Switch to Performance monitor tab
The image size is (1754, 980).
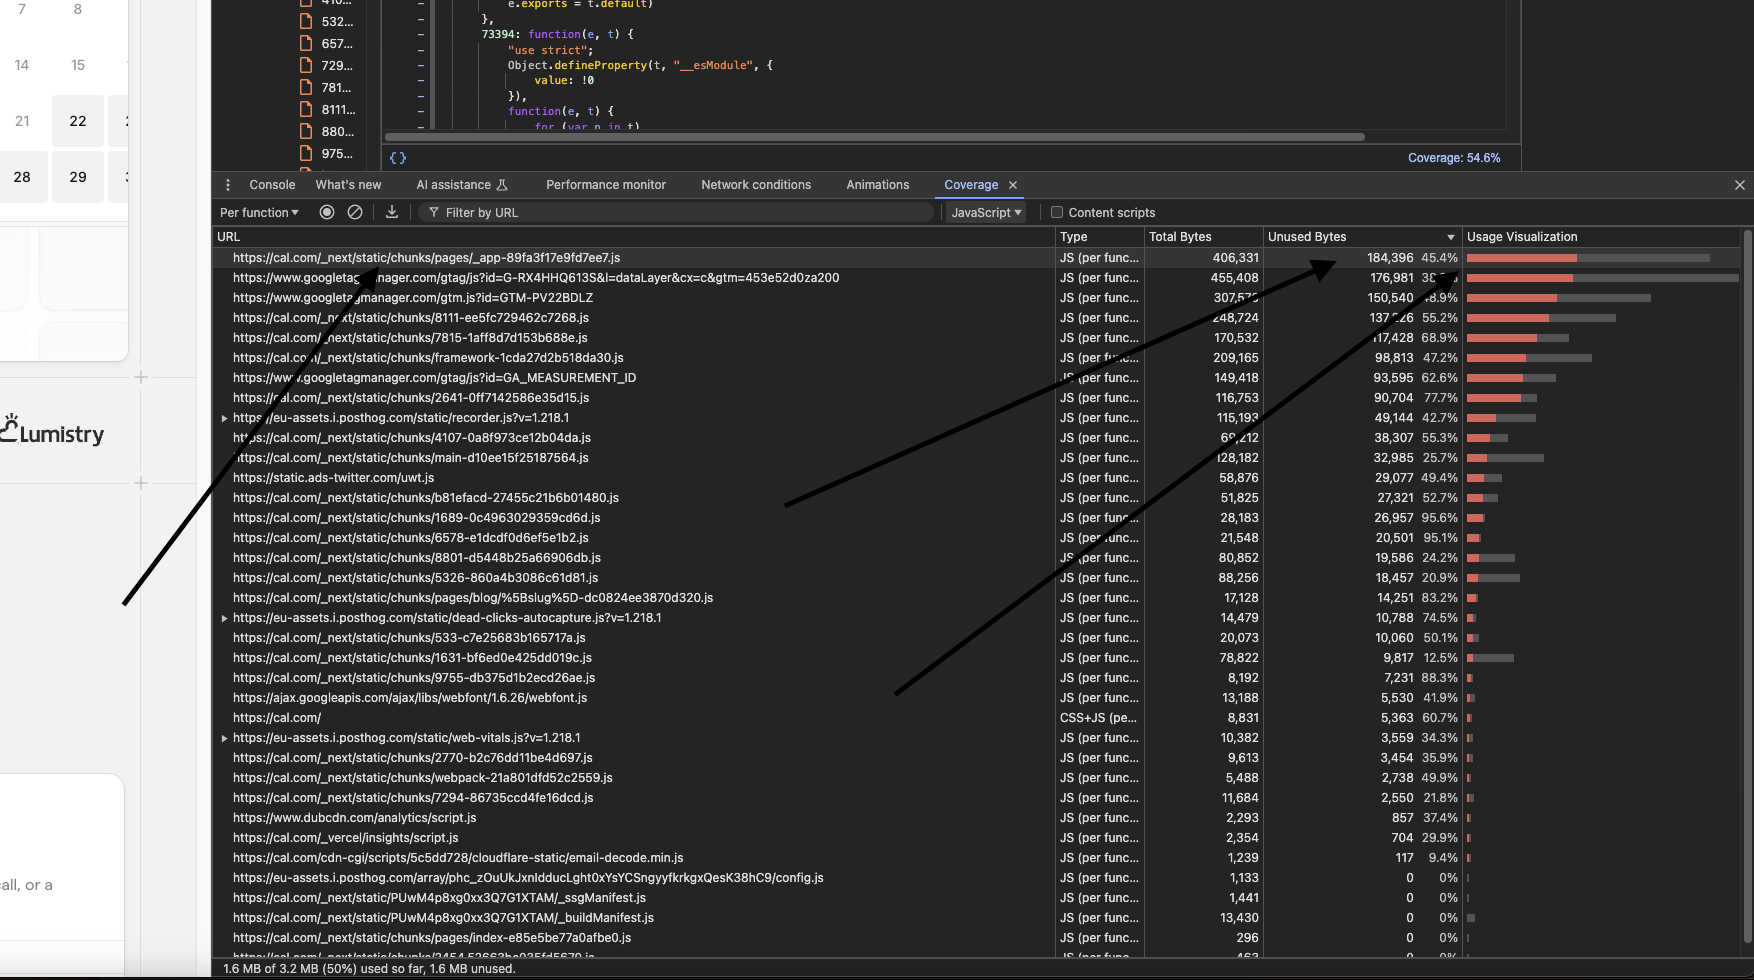coord(606,185)
